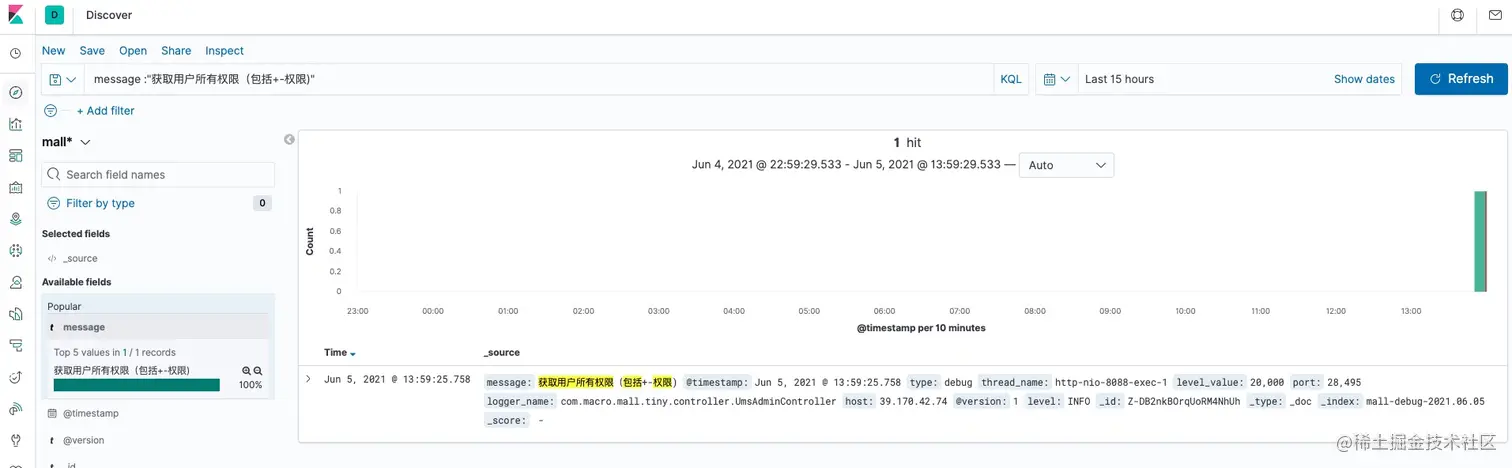Open Canvas icon in sidebar

[x=15, y=187]
